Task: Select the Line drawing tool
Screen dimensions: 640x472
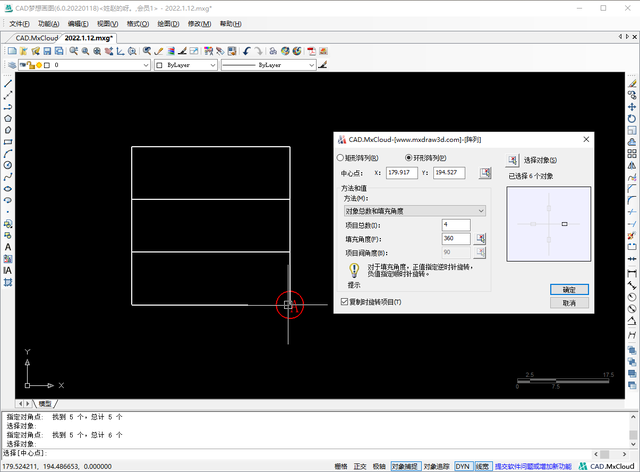Action: click(8, 83)
